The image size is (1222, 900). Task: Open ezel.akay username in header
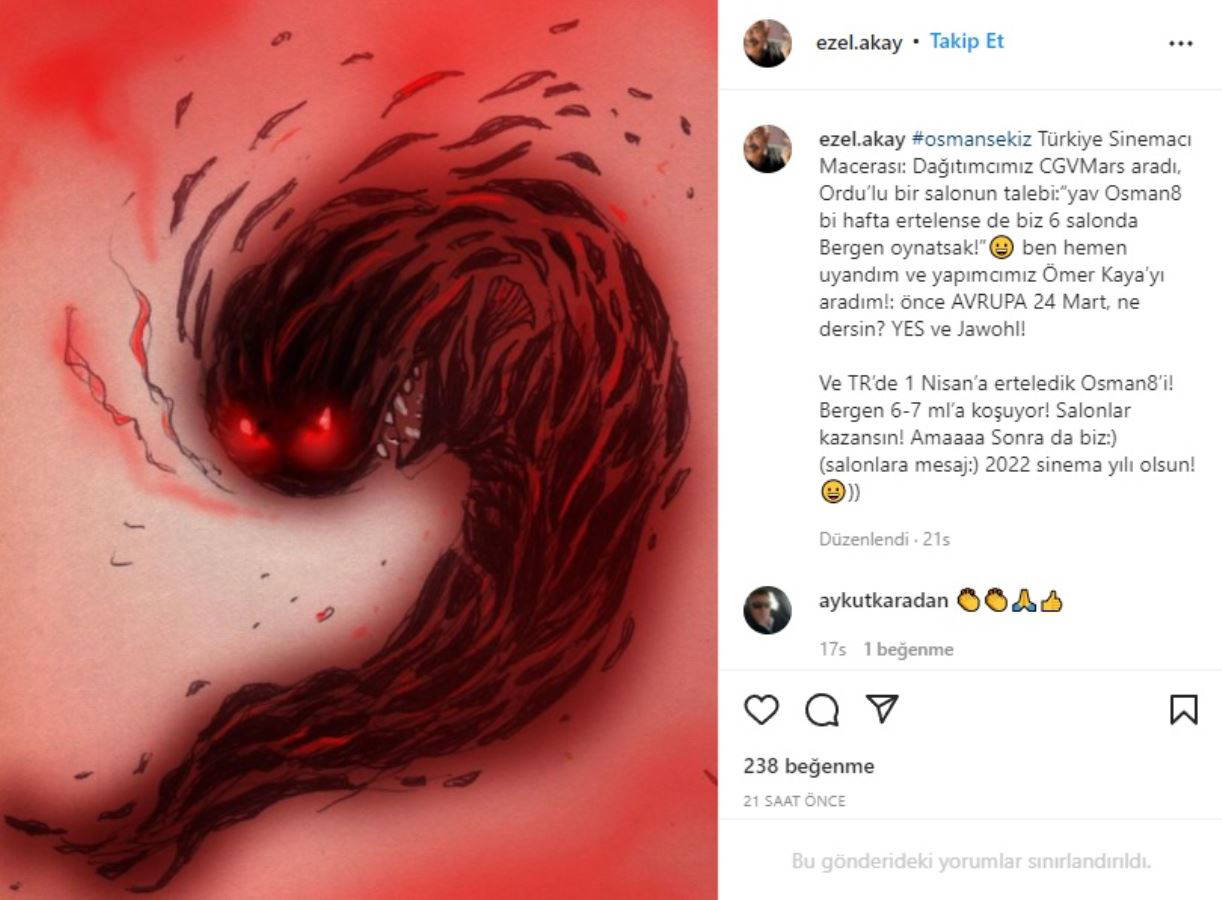pyautogui.click(x=860, y=43)
